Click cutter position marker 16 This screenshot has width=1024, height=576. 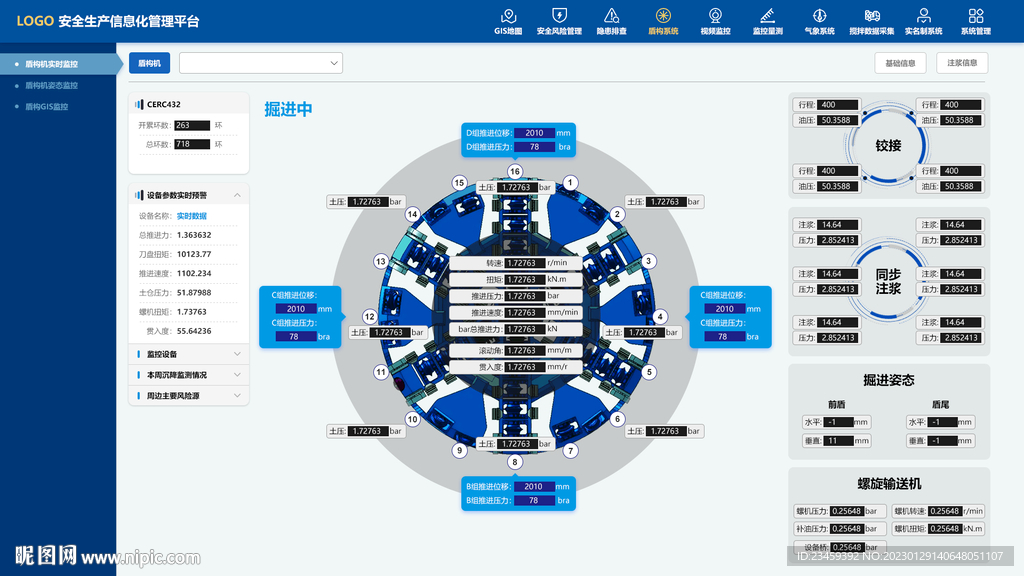pos(515,172)
